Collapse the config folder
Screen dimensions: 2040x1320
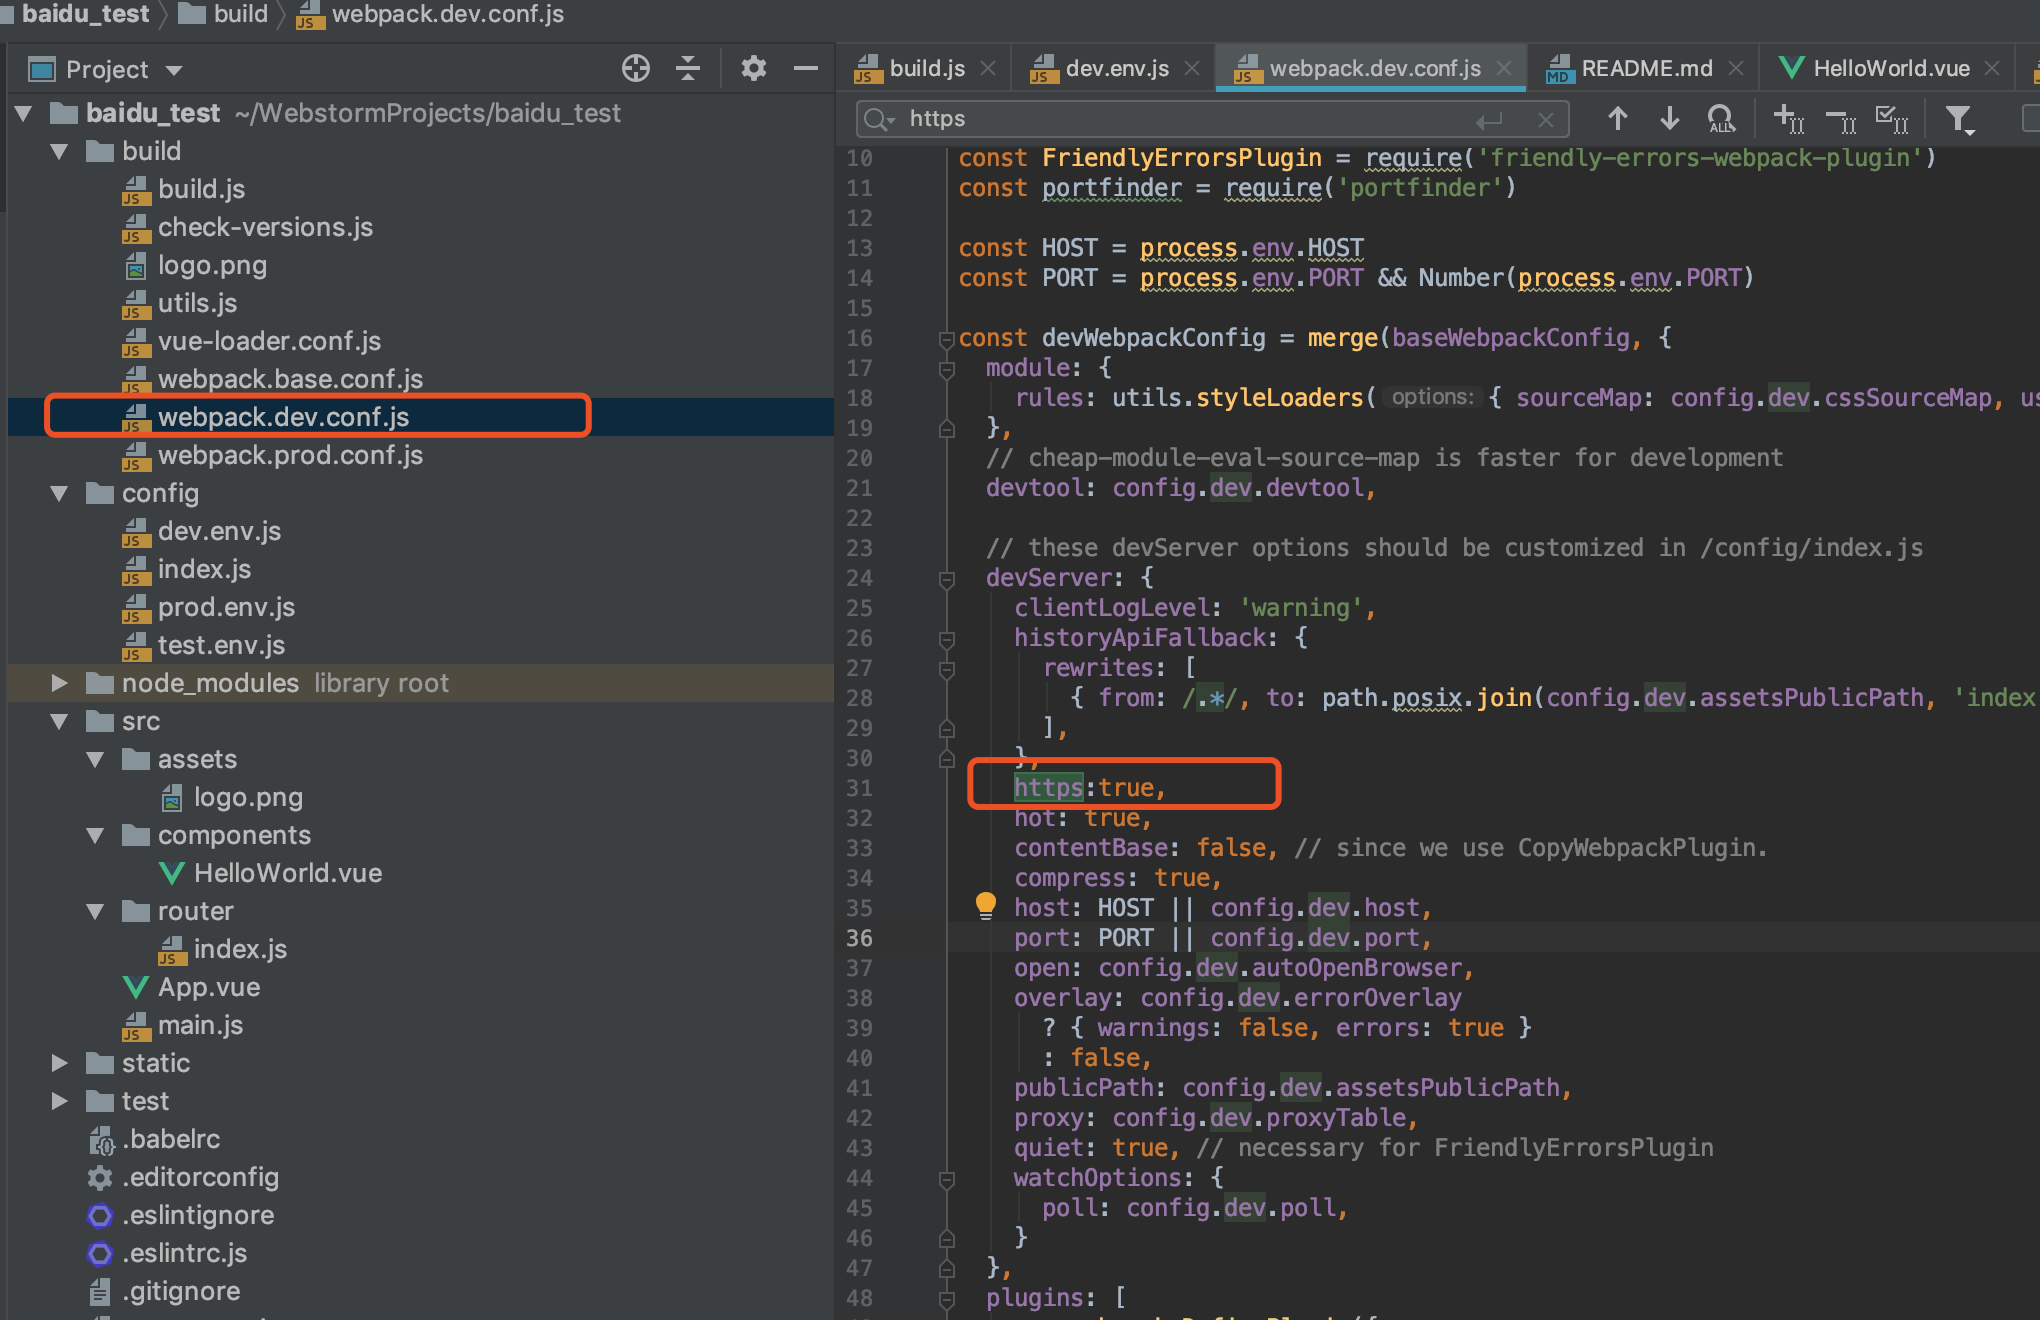59,493
